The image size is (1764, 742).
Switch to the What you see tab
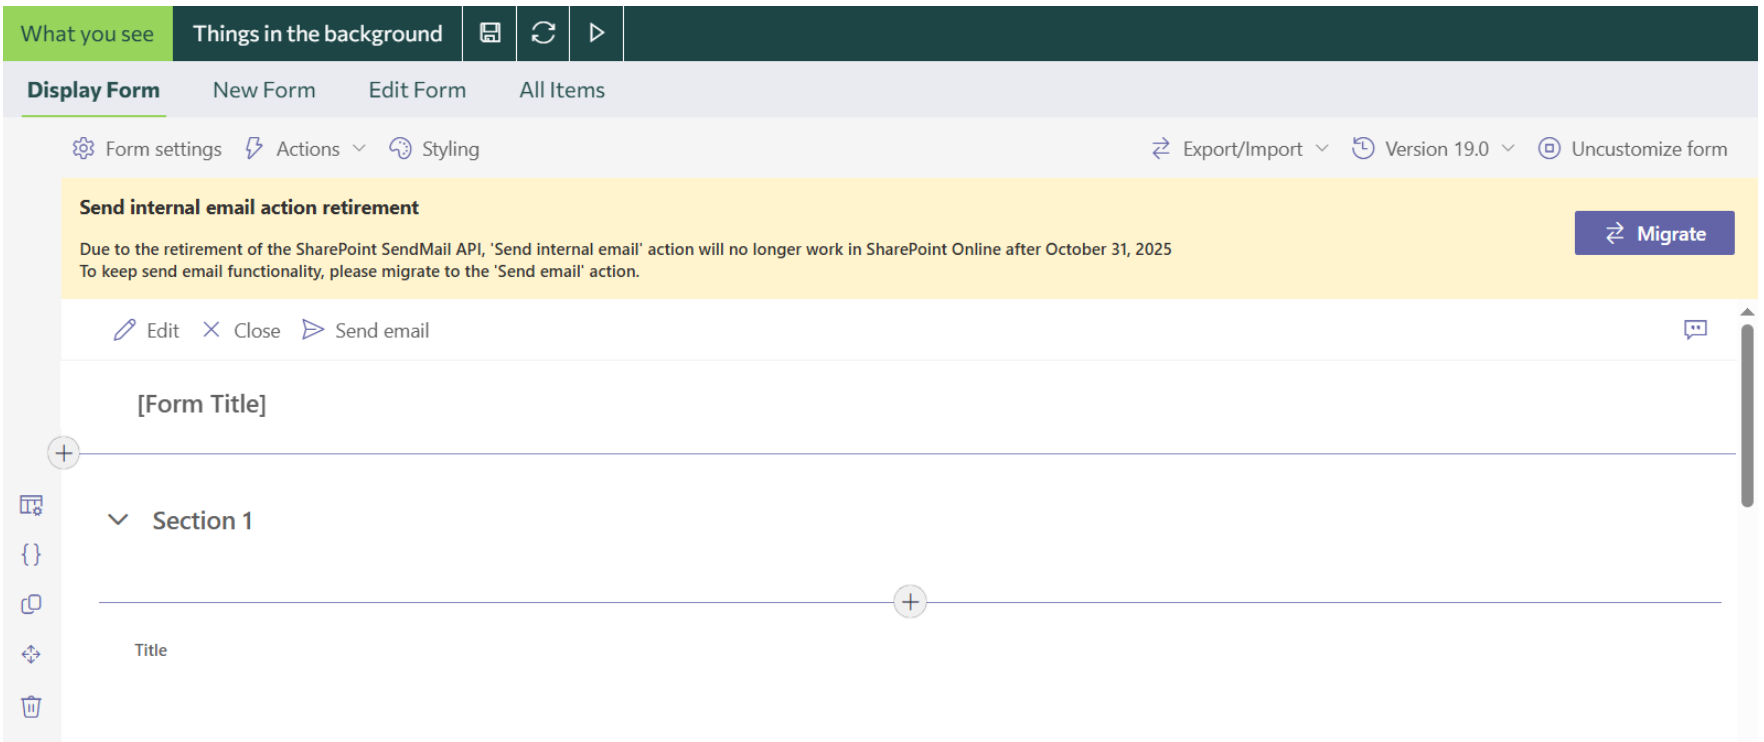(87, 33)
